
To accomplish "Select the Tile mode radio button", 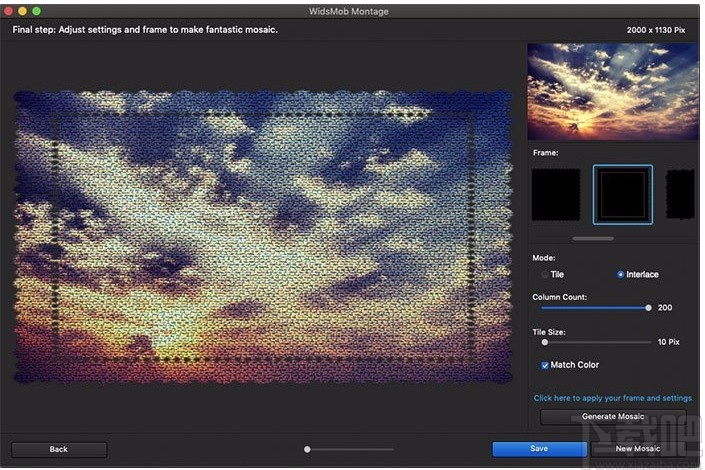I will pyautogui.click(x=545, y=274).
